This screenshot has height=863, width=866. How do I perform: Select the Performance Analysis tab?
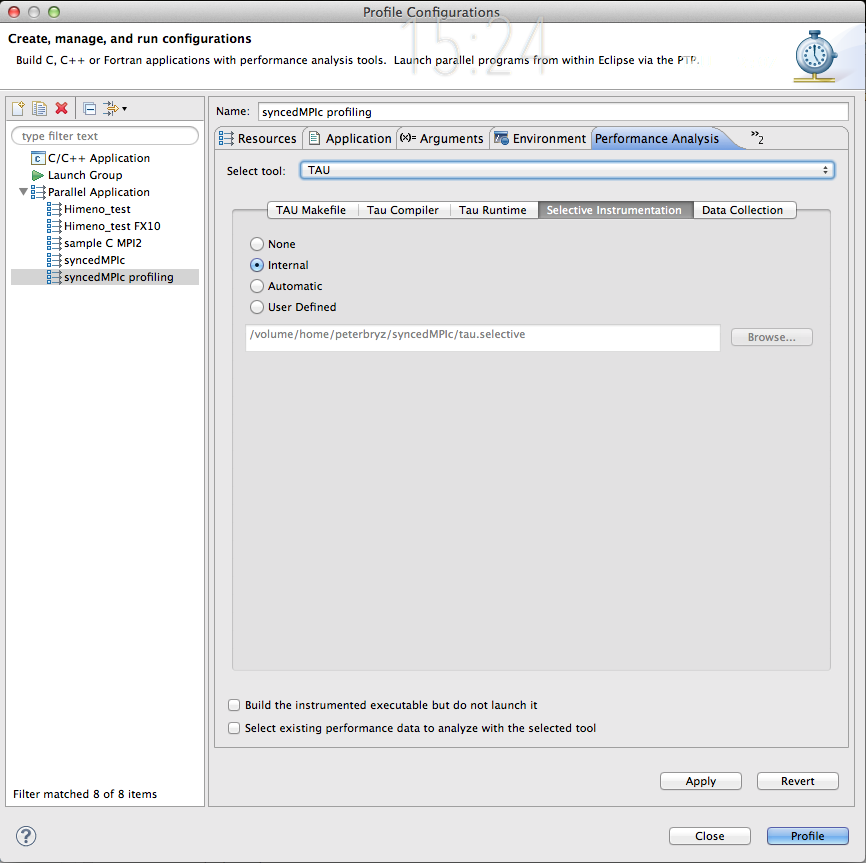tap(657, 139)
